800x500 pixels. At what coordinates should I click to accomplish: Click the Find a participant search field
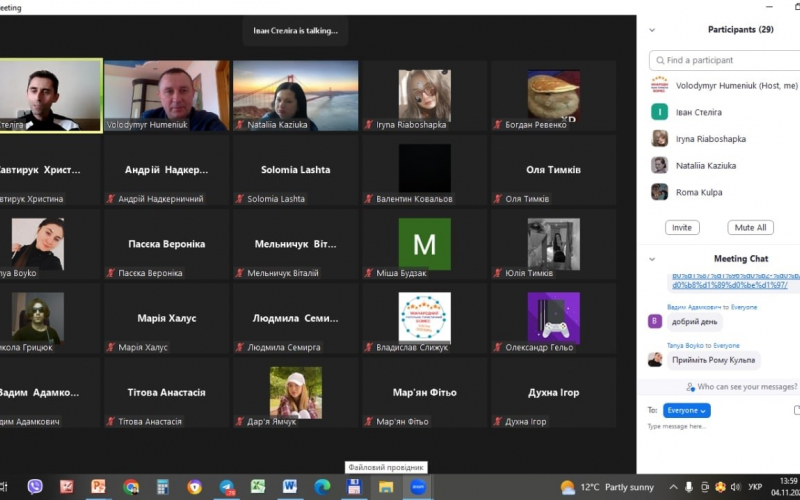click(x=724, y=60)
